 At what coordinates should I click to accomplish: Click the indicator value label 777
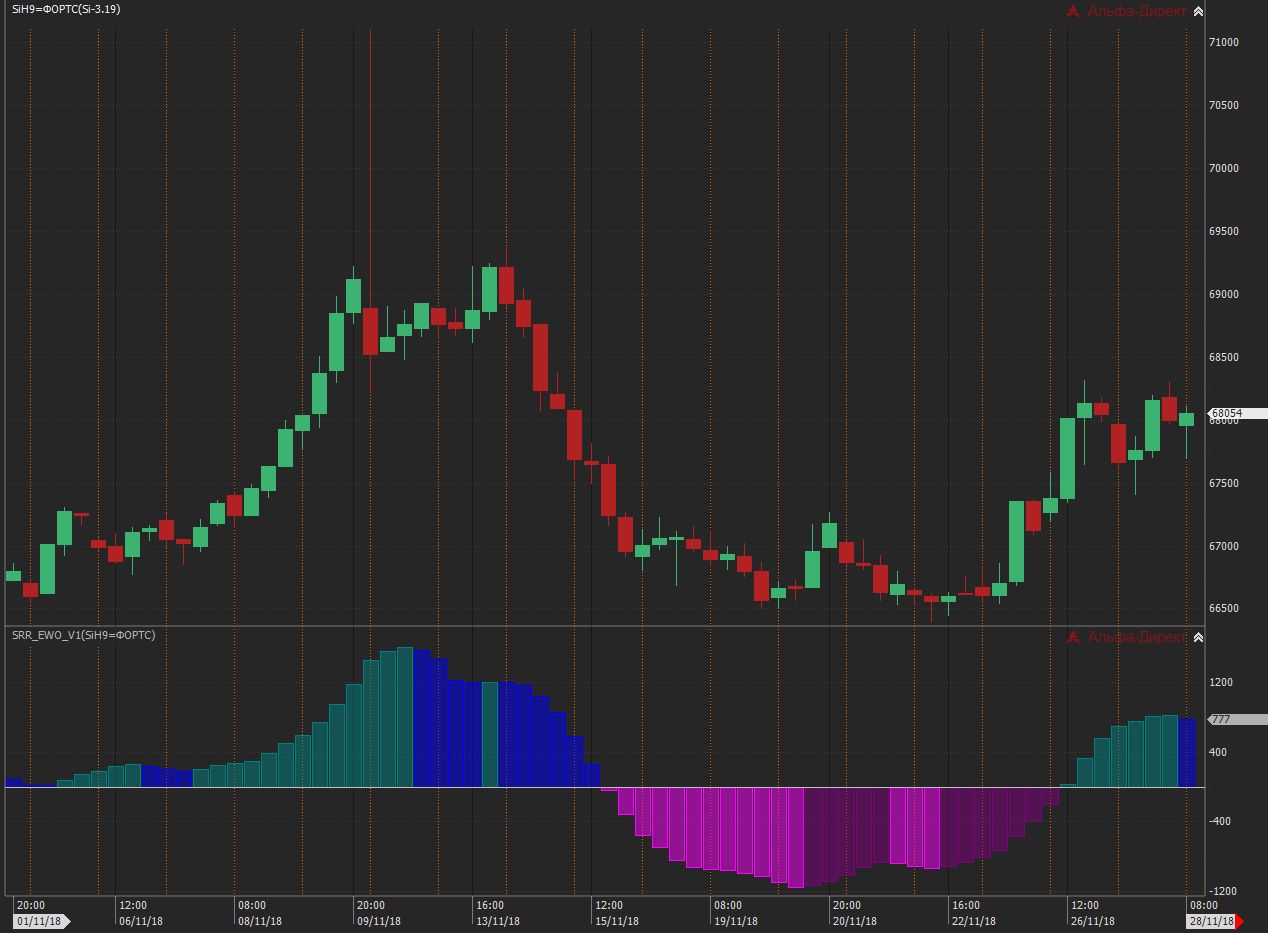[1224, 719]
